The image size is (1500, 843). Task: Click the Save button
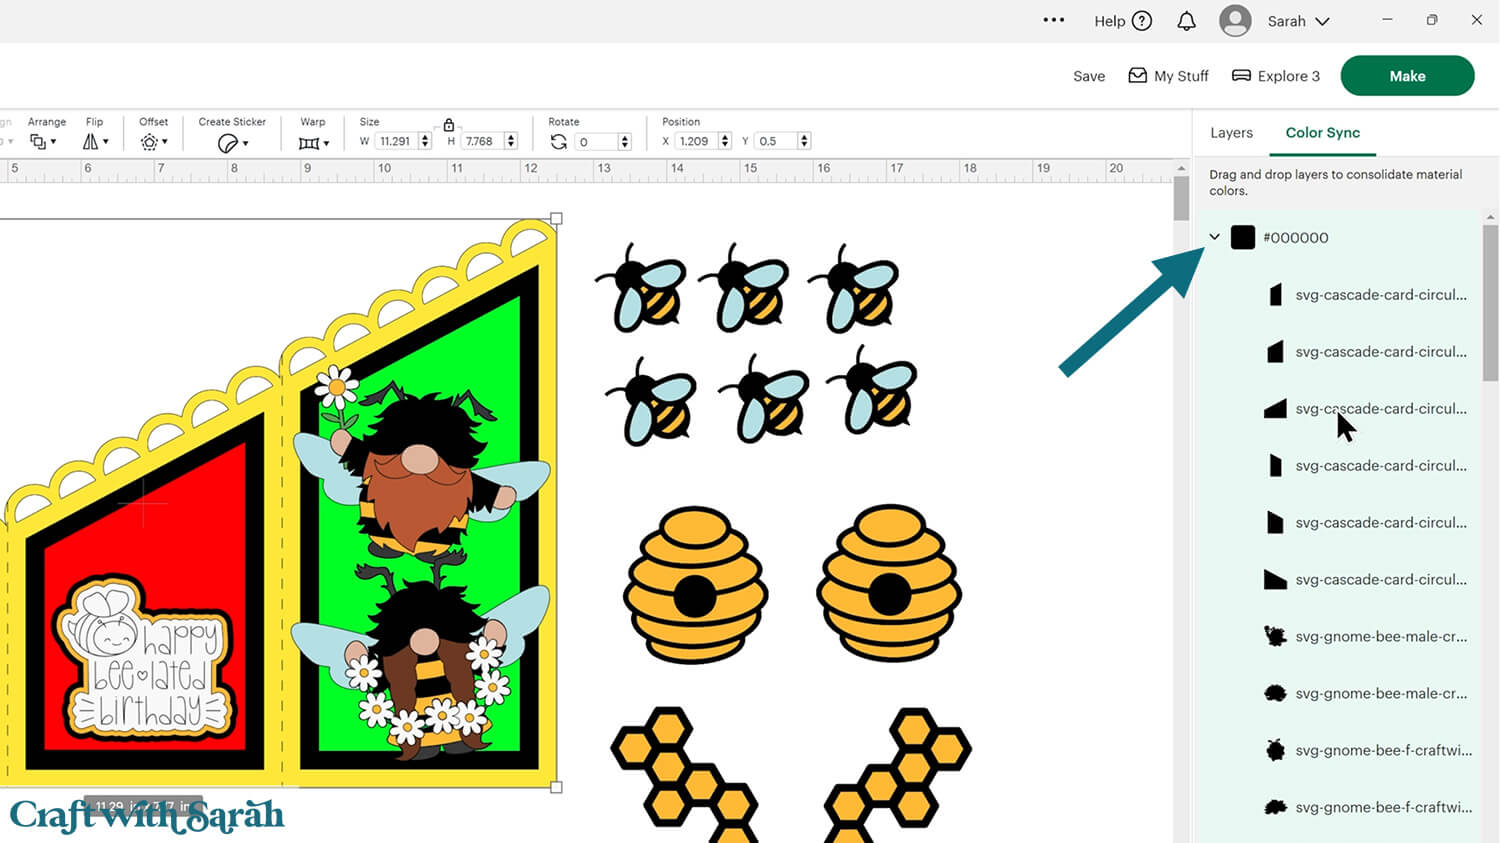(1089, 76)
